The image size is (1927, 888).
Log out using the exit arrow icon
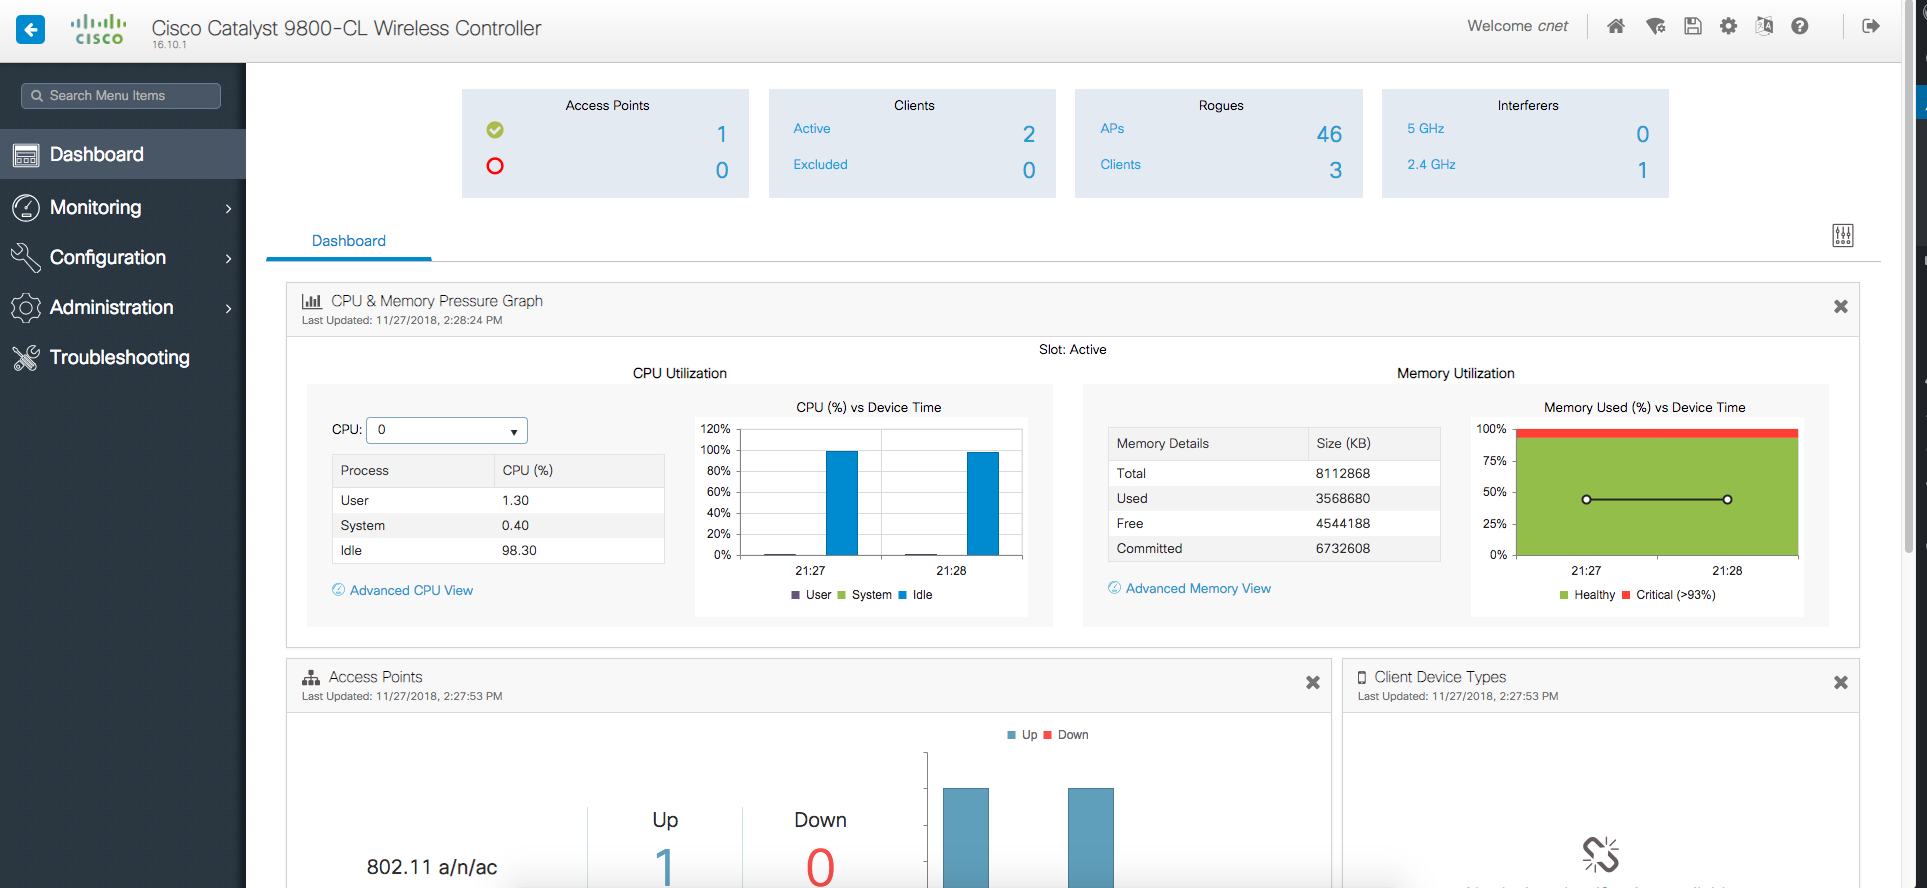point(1871,26)
